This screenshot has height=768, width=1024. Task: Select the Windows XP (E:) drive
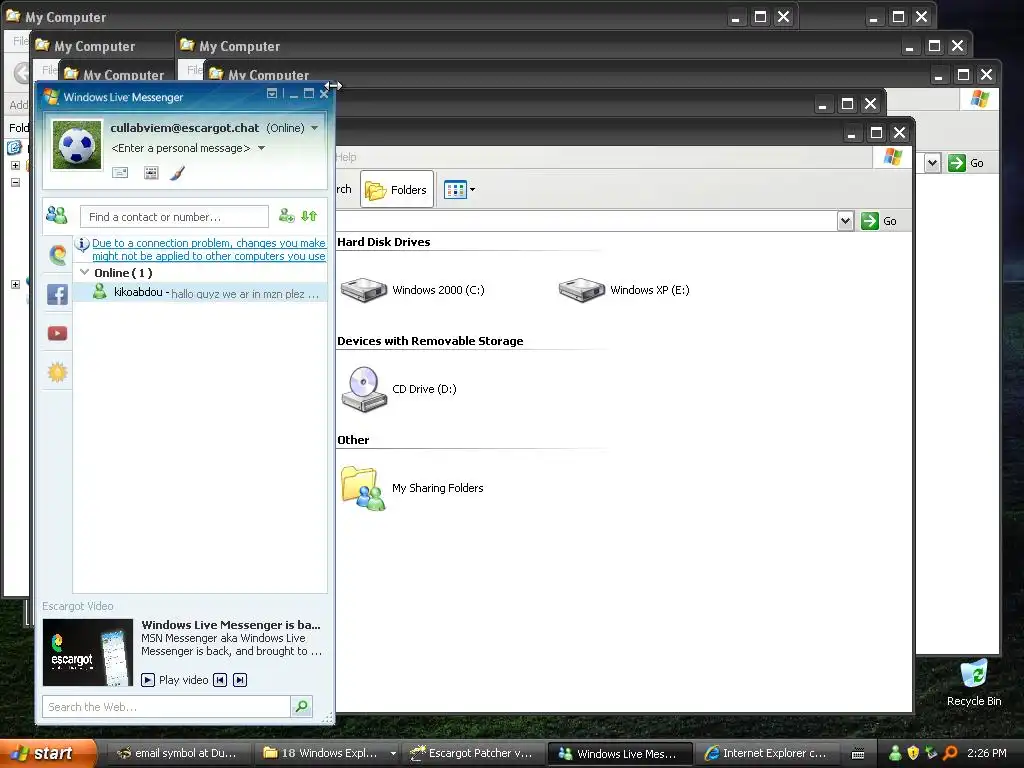624,290
